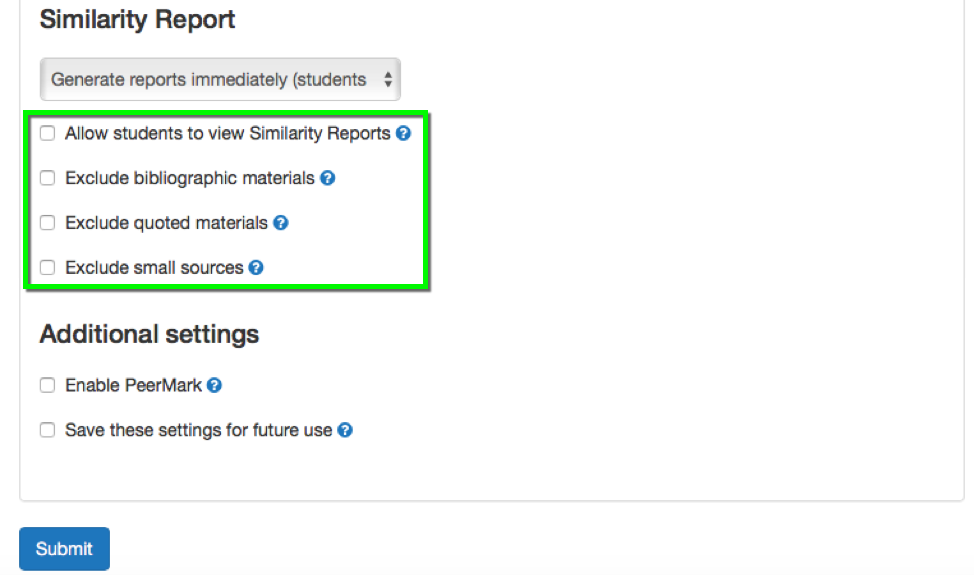Screen dimensions: 974x575
Task: Toggle Exclude small sources checkbox
Action: pos(47,268)
